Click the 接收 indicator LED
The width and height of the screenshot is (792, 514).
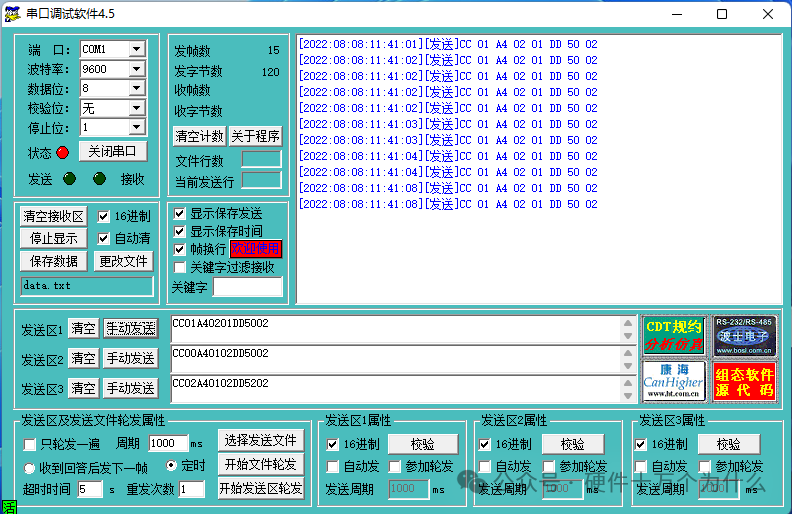coord(100,178)
